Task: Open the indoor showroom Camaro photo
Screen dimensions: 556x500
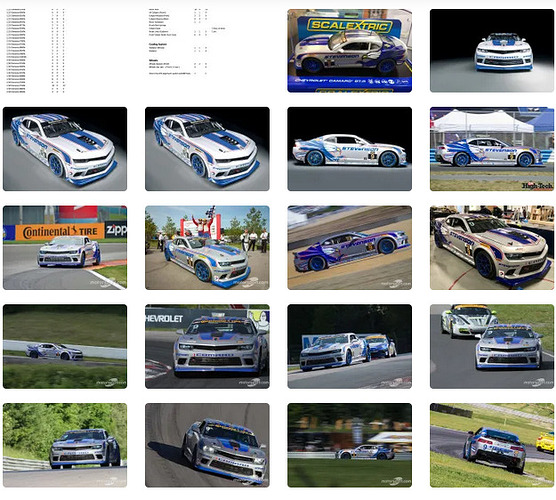Action: (x=492, y=248)
